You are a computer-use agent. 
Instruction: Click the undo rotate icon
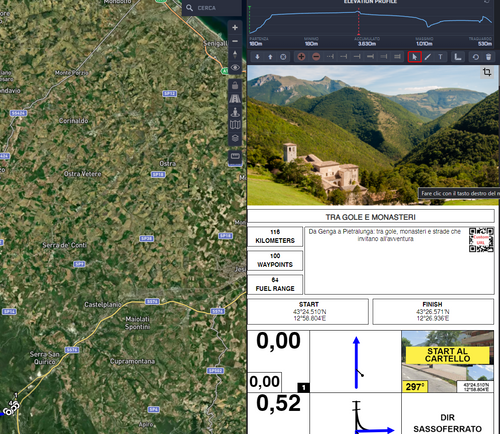(x=476, y=57)
